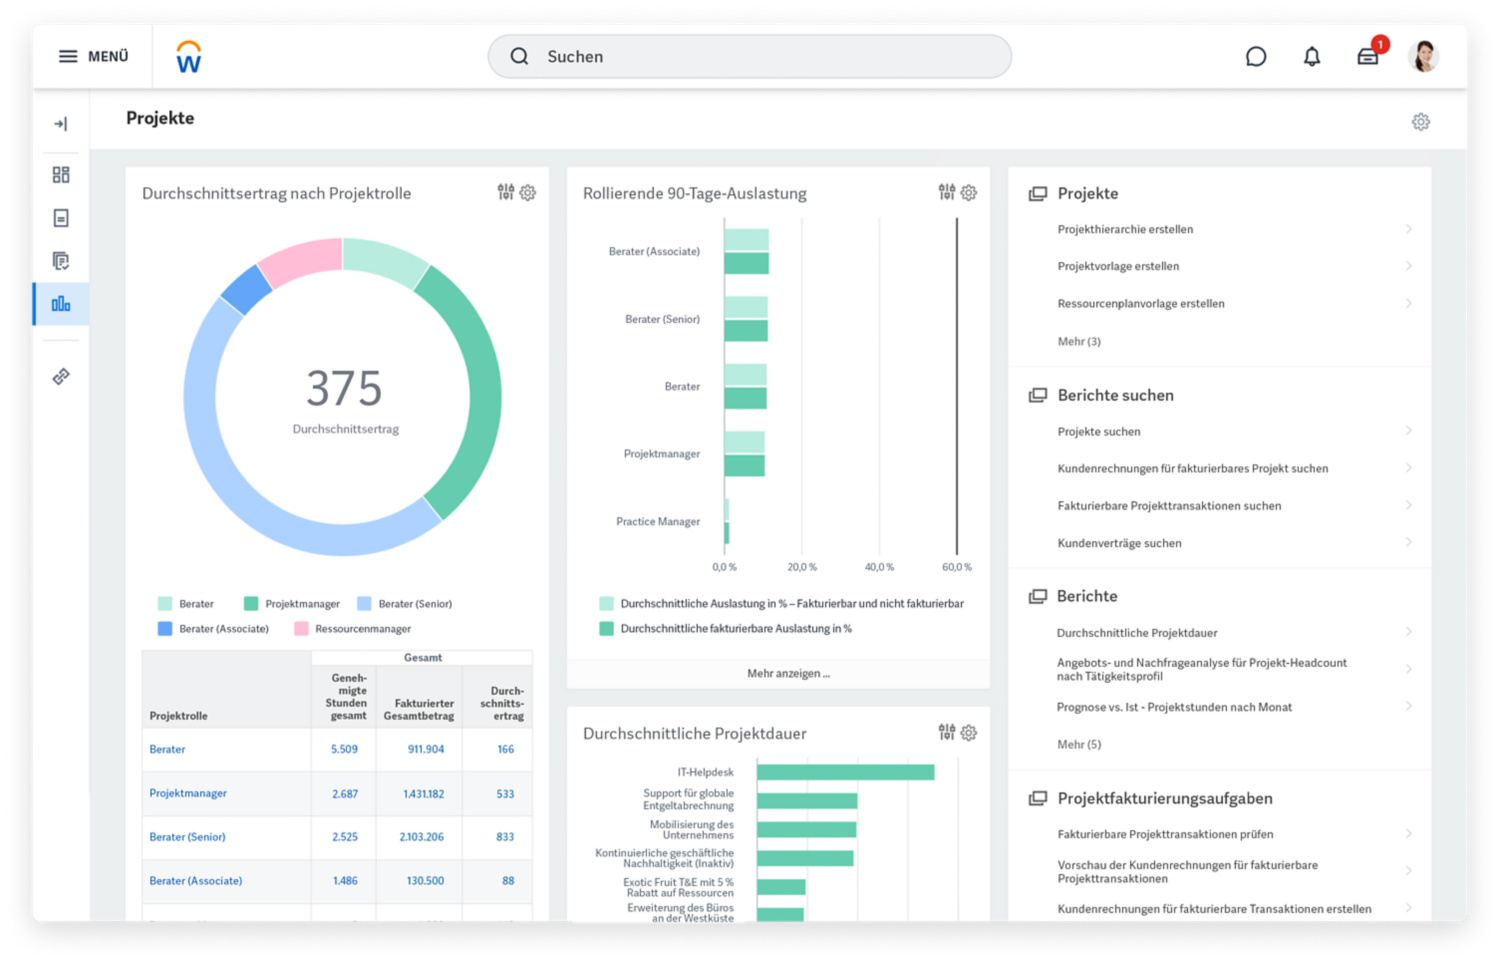Click the 2.687 hours cell
The image size is (1500, 962).
pyautogui.click(x=345, y=793)
